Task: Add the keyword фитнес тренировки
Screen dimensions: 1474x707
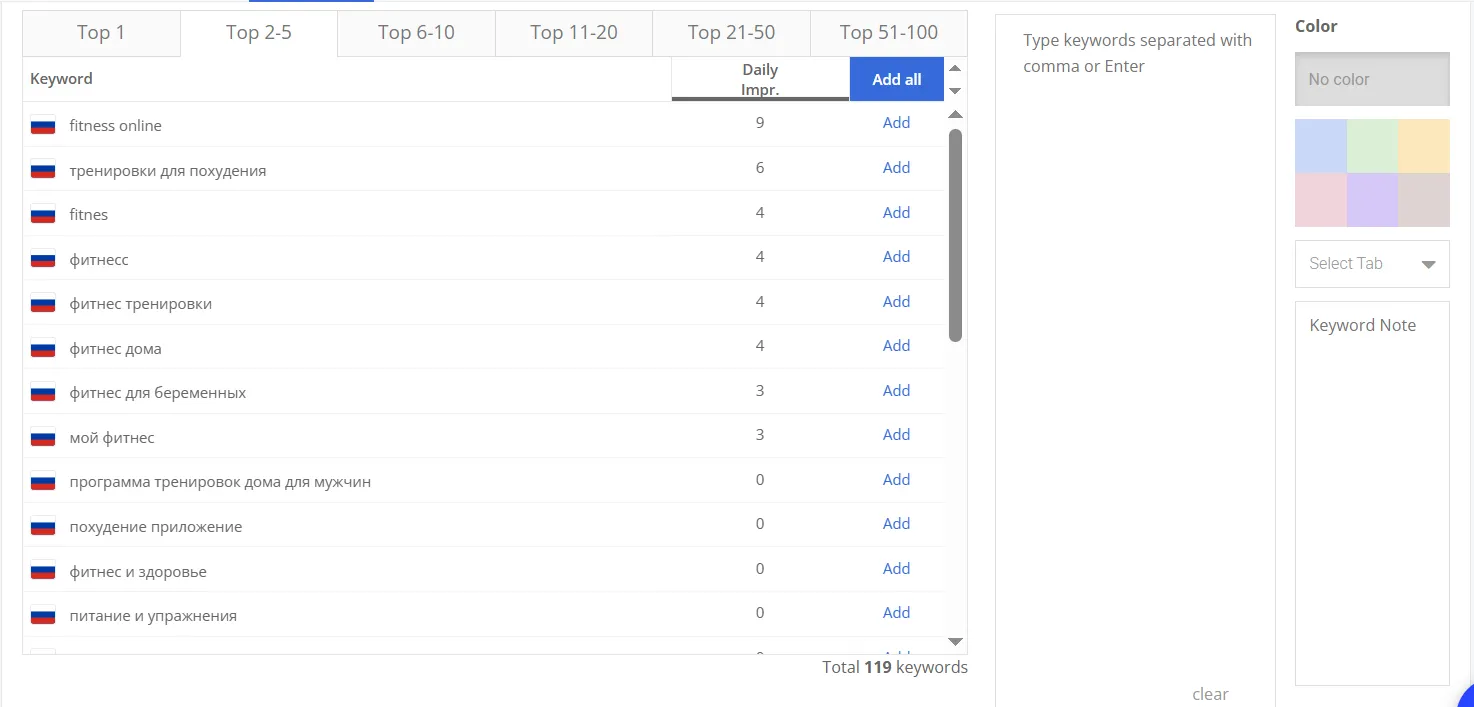Action: (896, 301)
